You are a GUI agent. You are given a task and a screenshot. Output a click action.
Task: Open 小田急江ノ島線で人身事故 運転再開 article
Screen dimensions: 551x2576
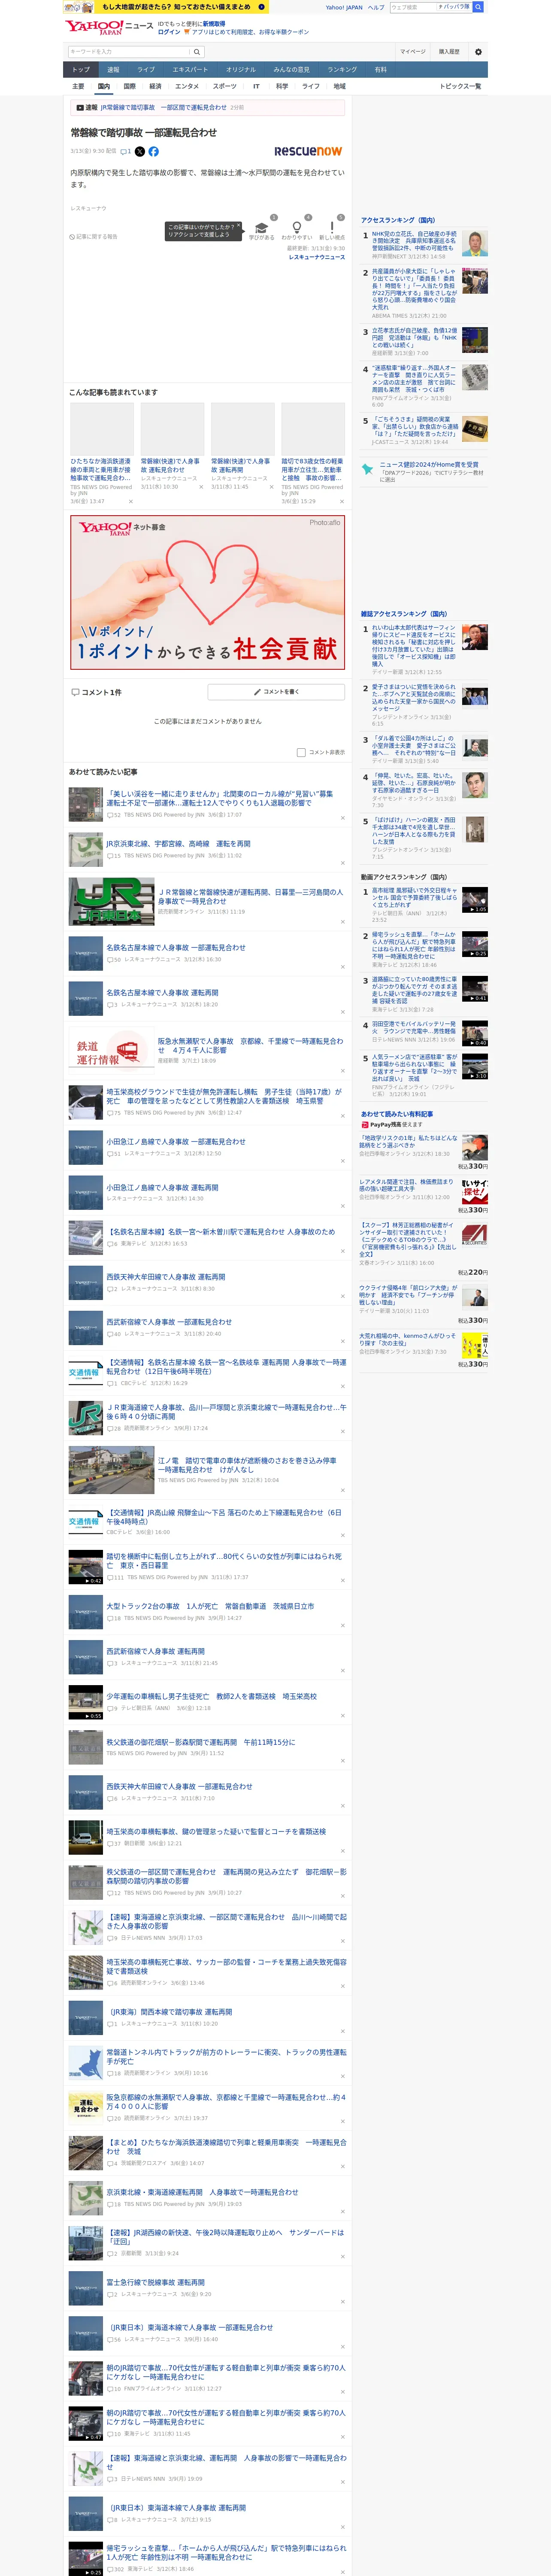pos(162,1188)
